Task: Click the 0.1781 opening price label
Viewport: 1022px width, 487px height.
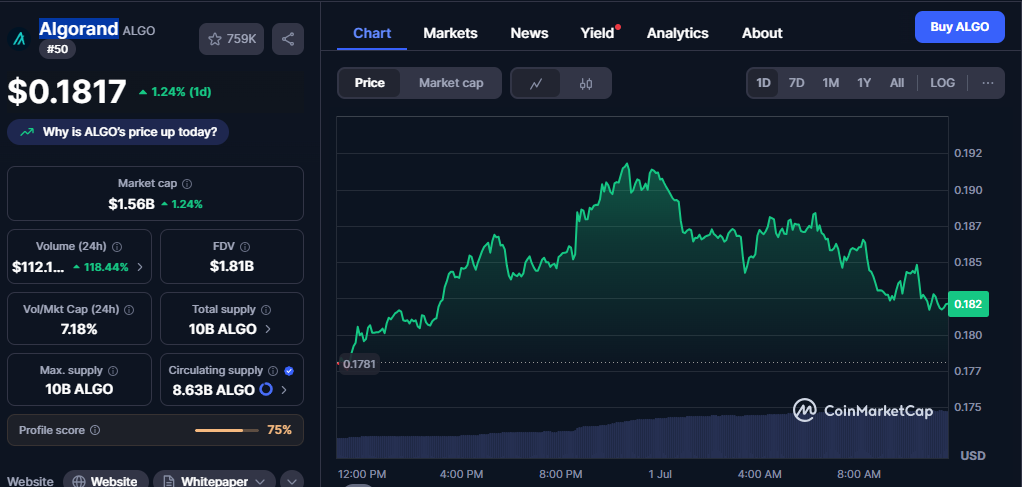Action: tap(359, 364)
